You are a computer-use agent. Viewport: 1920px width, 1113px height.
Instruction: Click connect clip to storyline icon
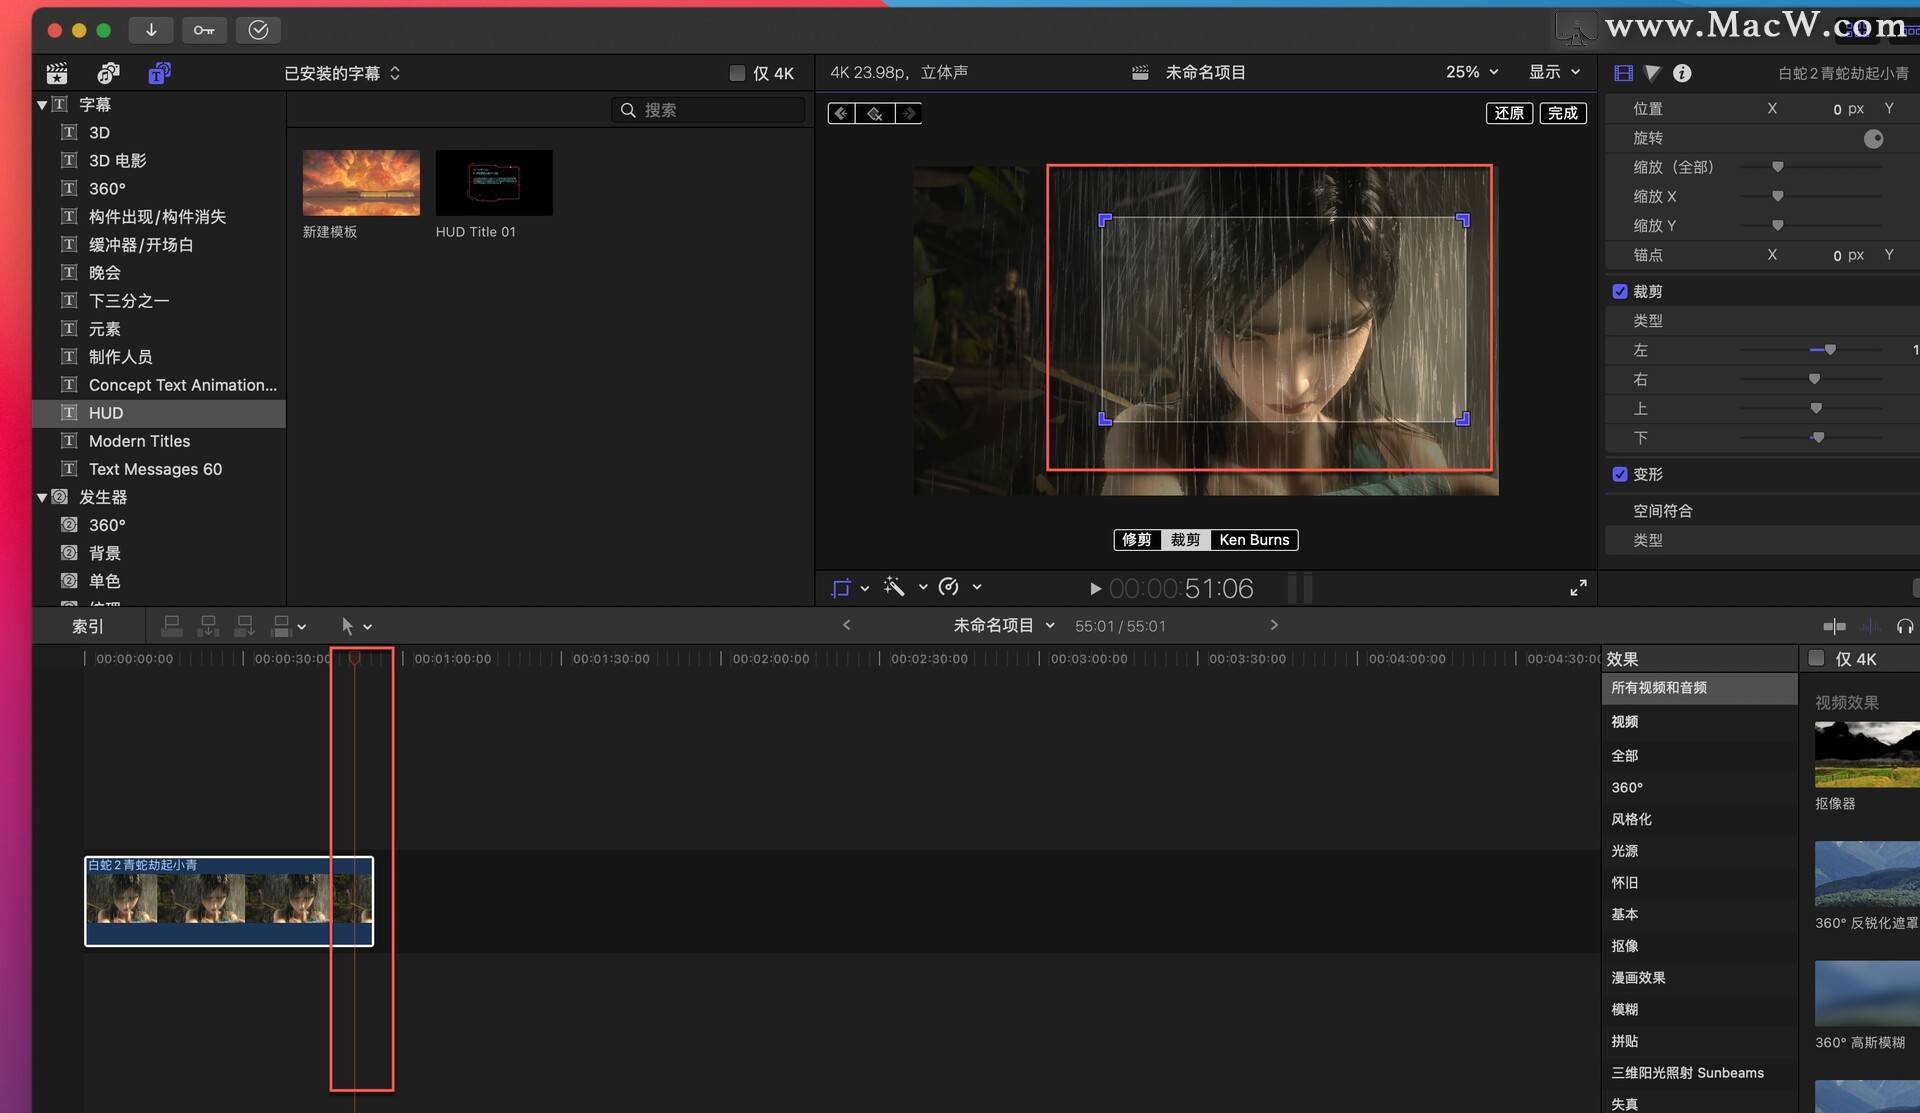(x=171, y=626)
